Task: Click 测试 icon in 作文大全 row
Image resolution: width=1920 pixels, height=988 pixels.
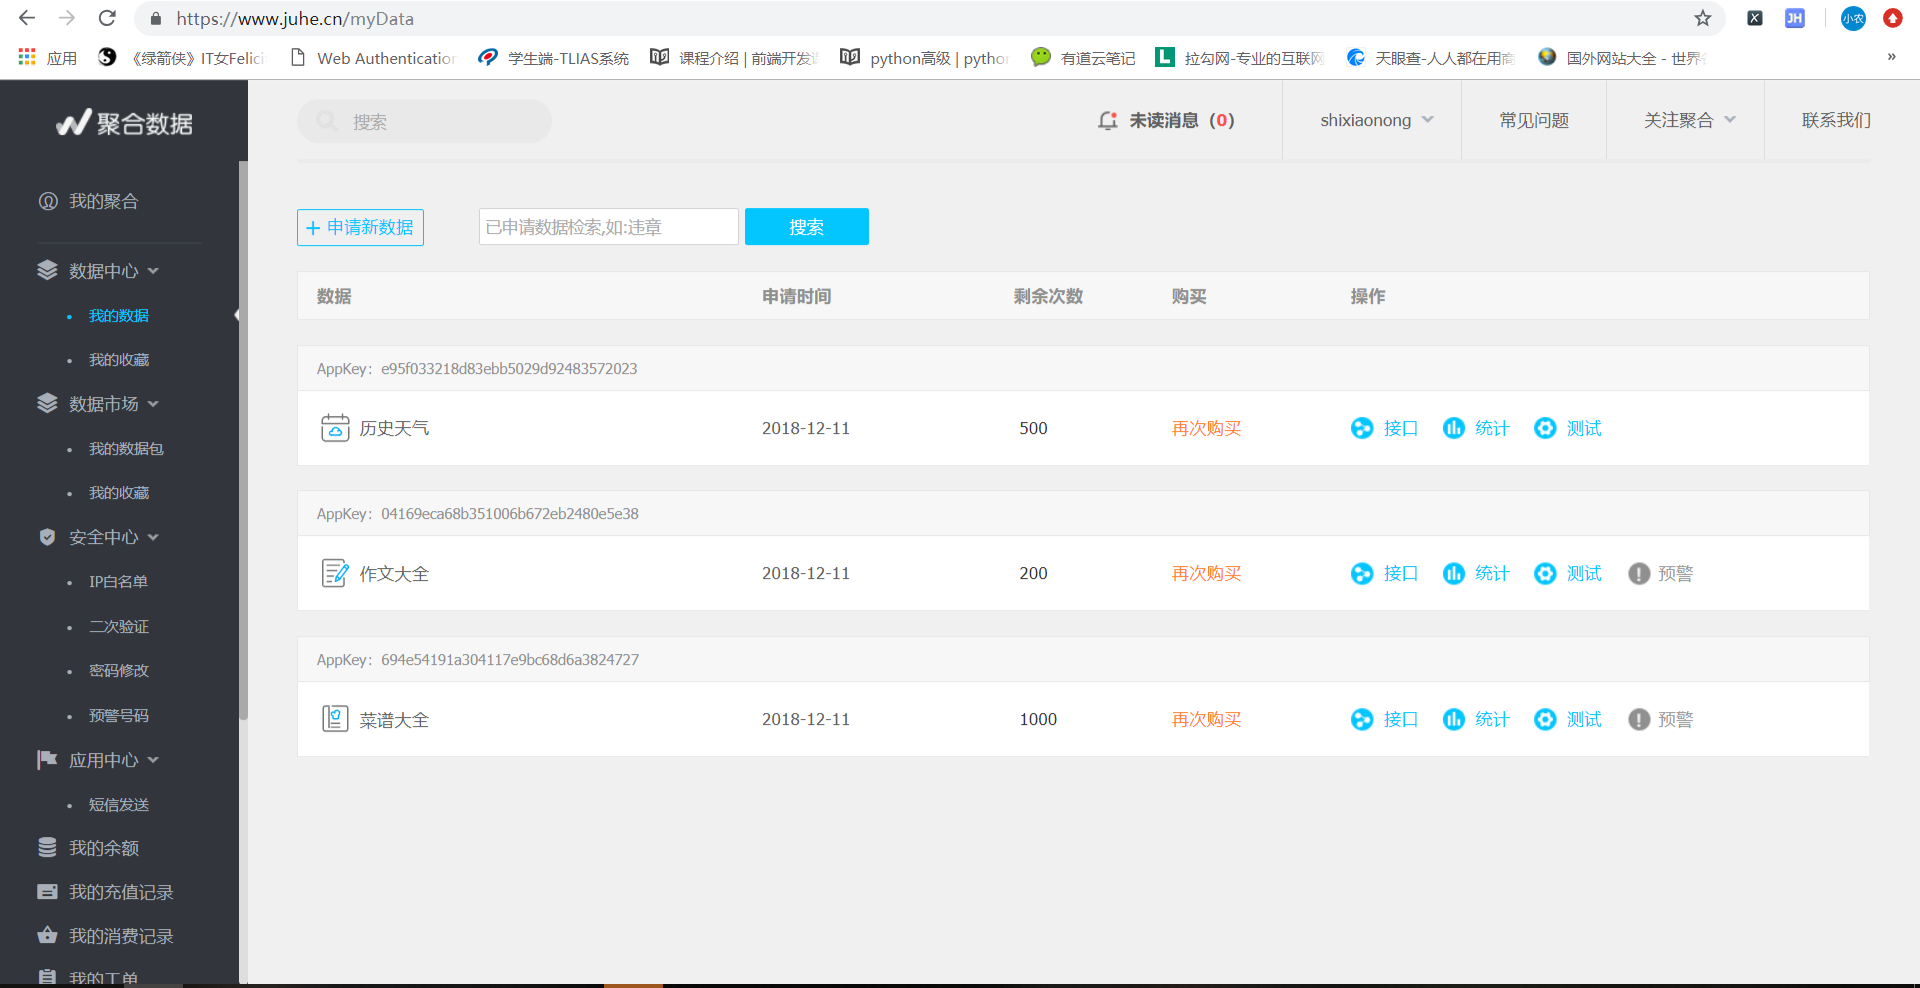Action: (1545, 573)
